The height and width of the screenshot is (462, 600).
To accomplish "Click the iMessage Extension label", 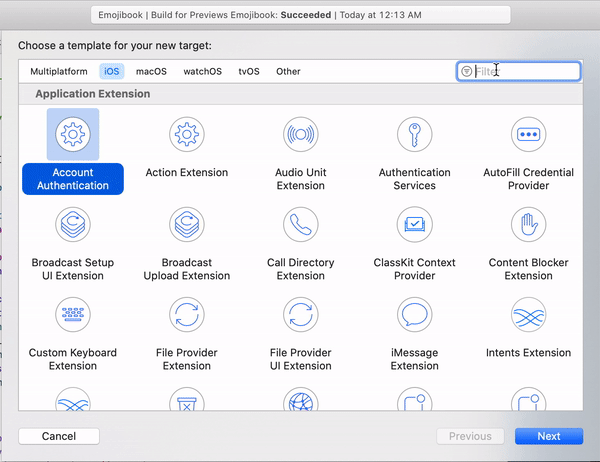I will 415,359.
